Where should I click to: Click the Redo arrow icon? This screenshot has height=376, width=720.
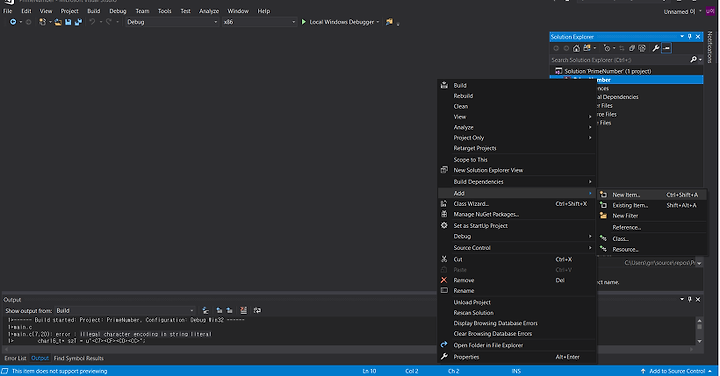109,22
